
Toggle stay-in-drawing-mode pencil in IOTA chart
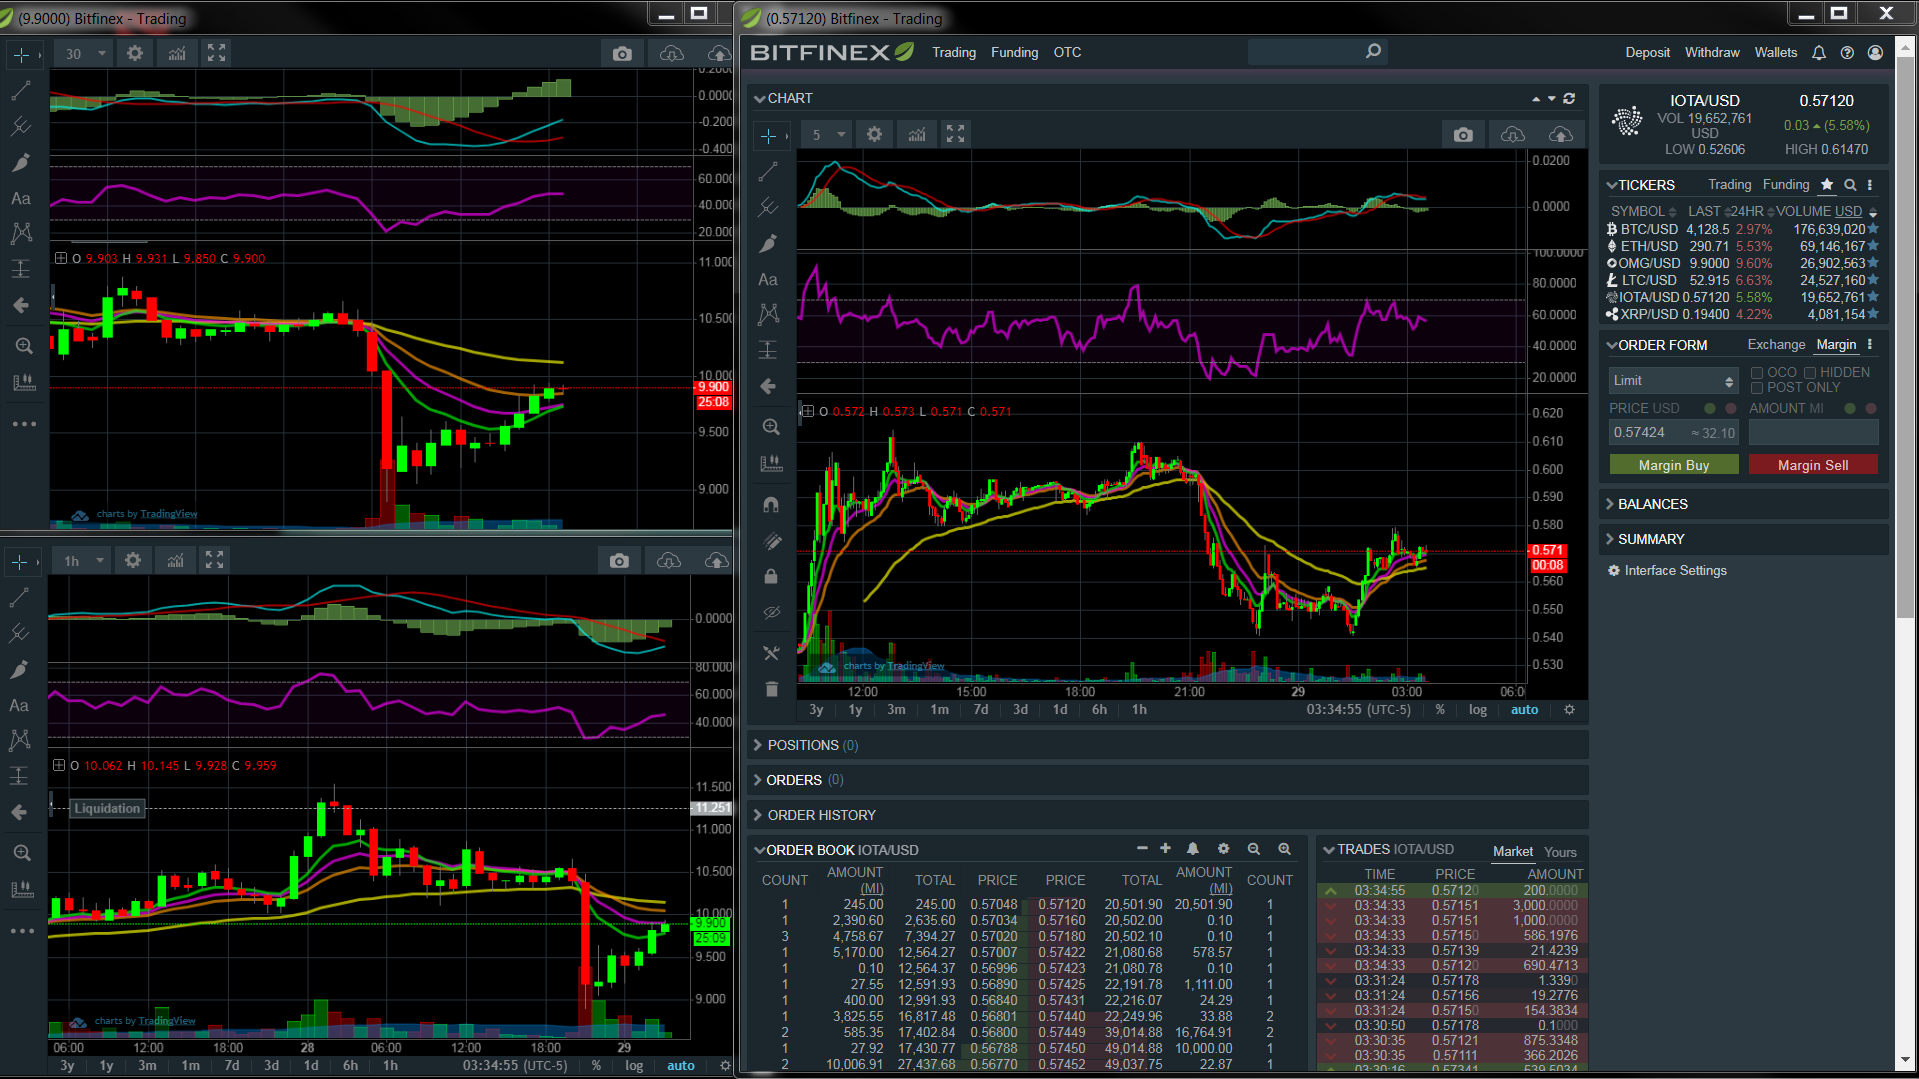click(771, 542)
